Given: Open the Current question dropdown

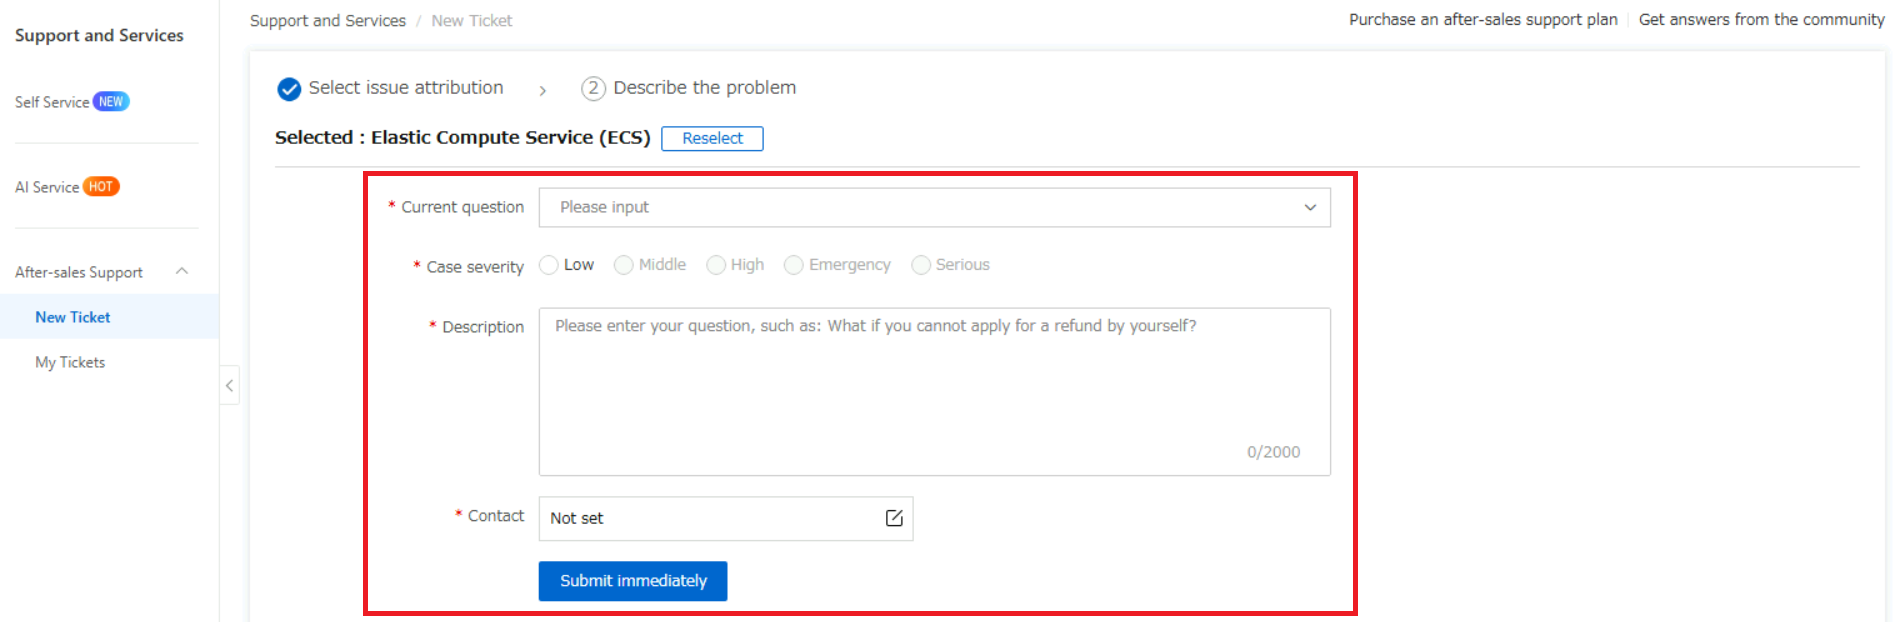Looking at the screenshot, I should (934, 208).
